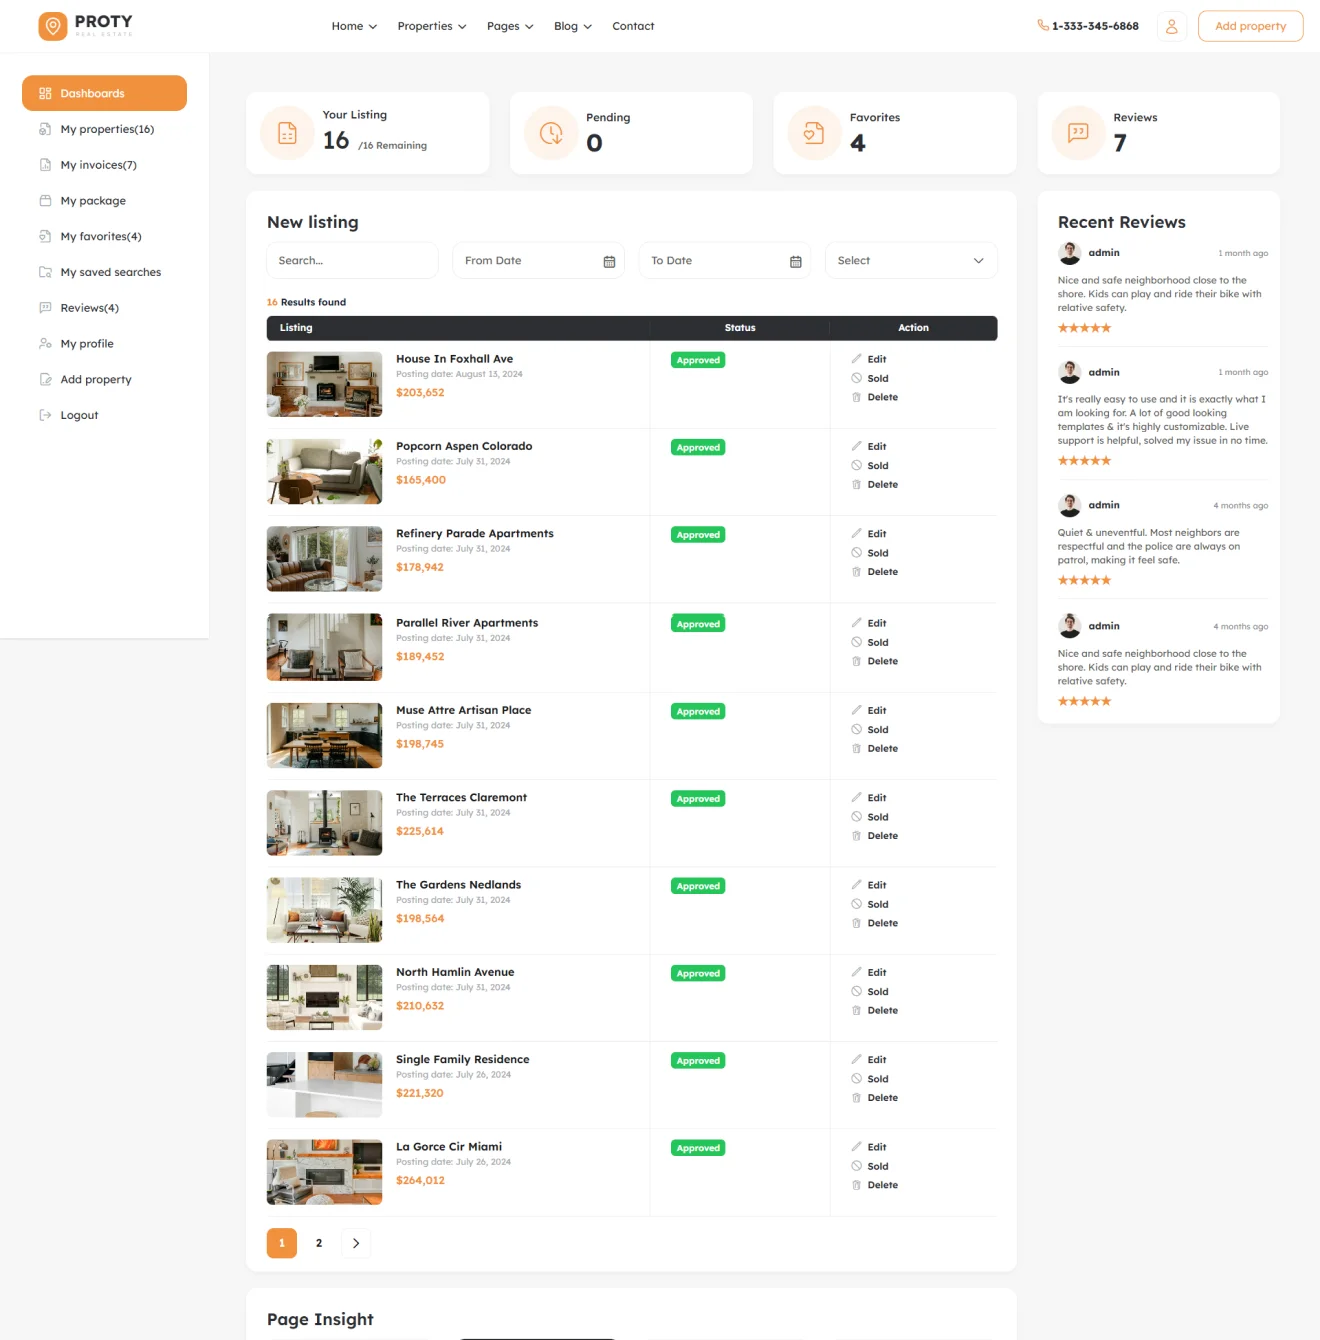Click the Add property button in header
This screenshot has height=1340, width=1320.
1250,26
